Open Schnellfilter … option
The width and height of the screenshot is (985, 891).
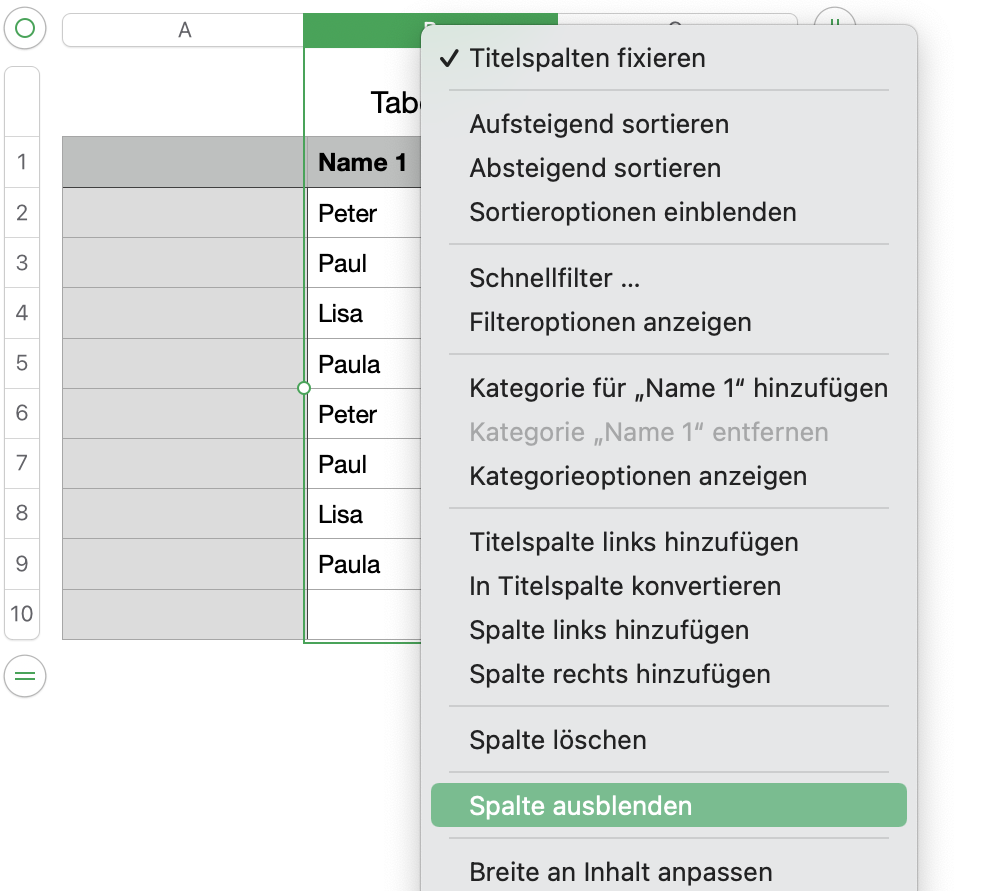point(554,279)
